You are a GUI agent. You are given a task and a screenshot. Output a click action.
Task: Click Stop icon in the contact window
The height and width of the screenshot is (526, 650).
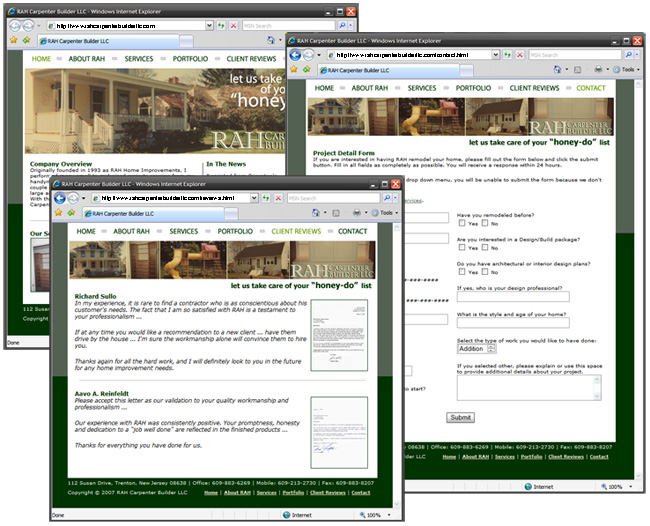[x=520, y=55]
